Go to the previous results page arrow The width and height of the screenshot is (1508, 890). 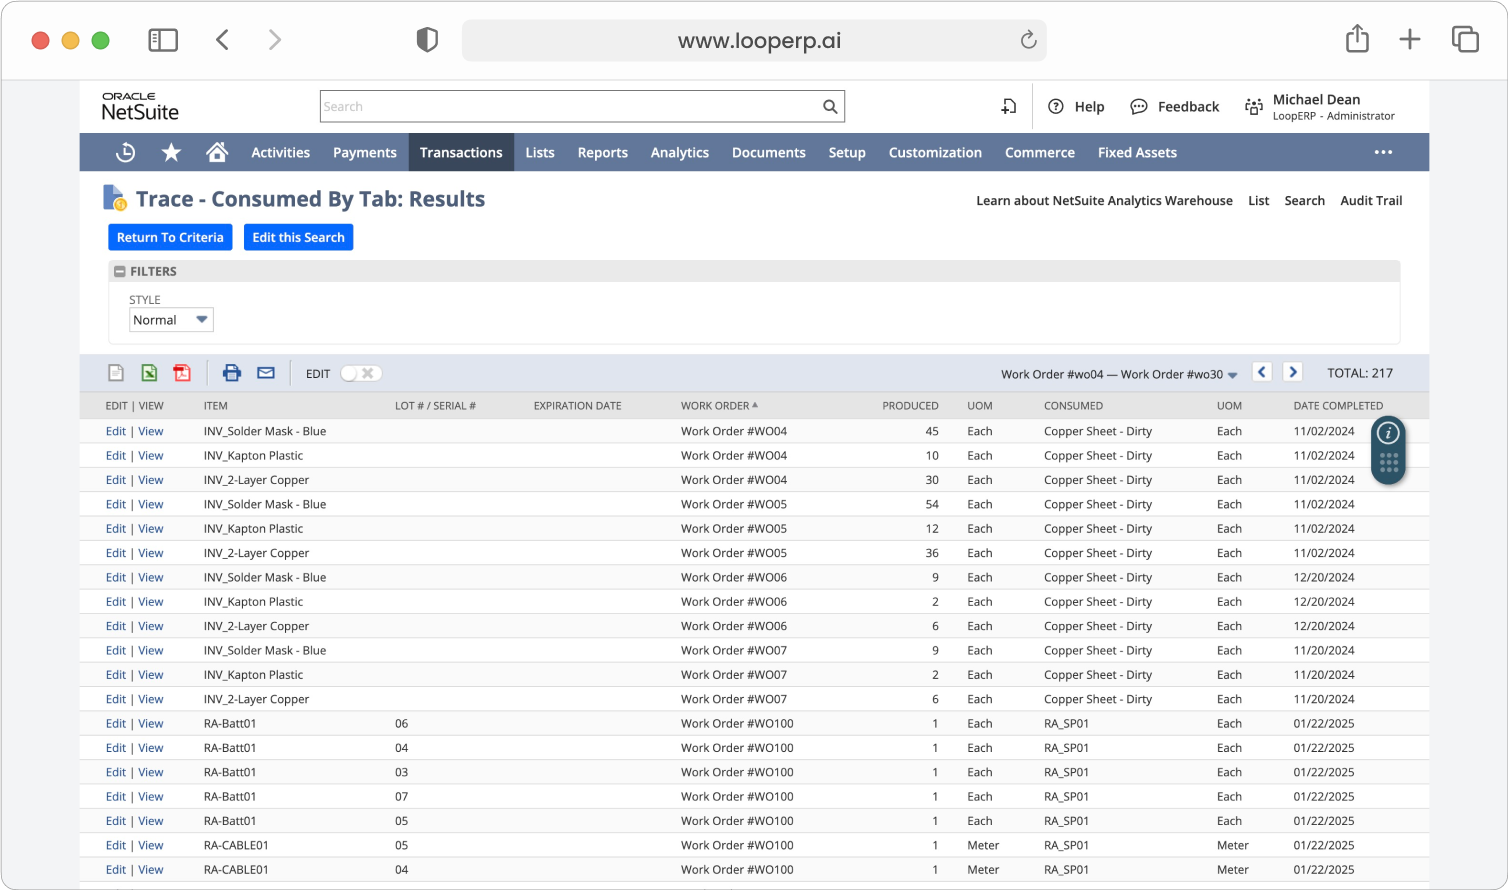(x=1262, y=372)
